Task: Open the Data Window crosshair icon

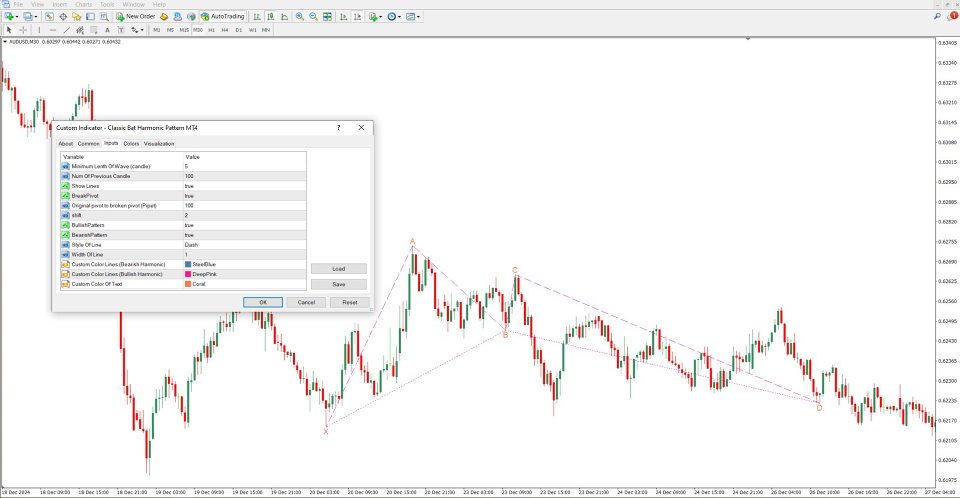Action: click(63, 17)
